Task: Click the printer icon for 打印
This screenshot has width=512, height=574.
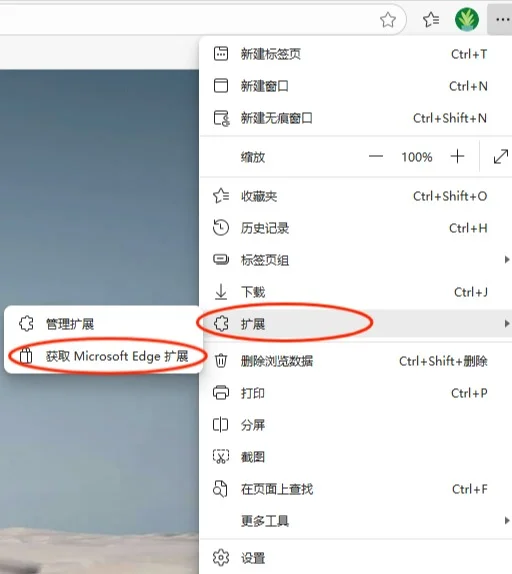Action: 221,393
